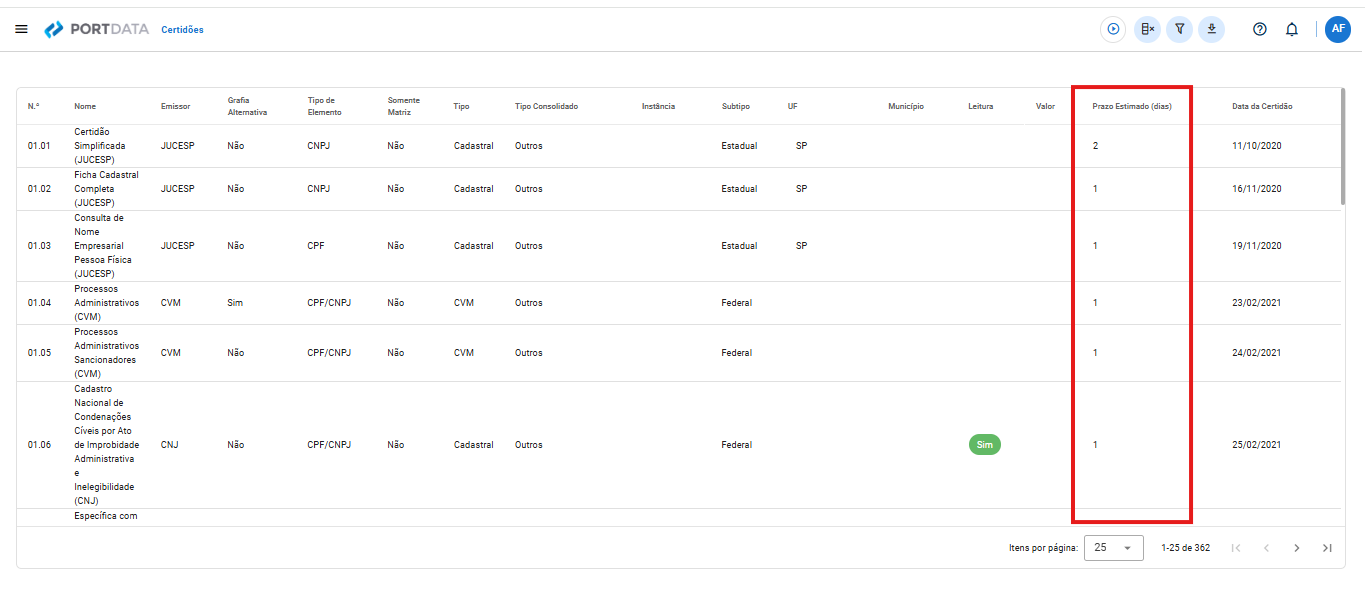Viewport: 1365px width, 605px height.
Task: Open the Itens por página dropdown
Action: point(1114,548)
